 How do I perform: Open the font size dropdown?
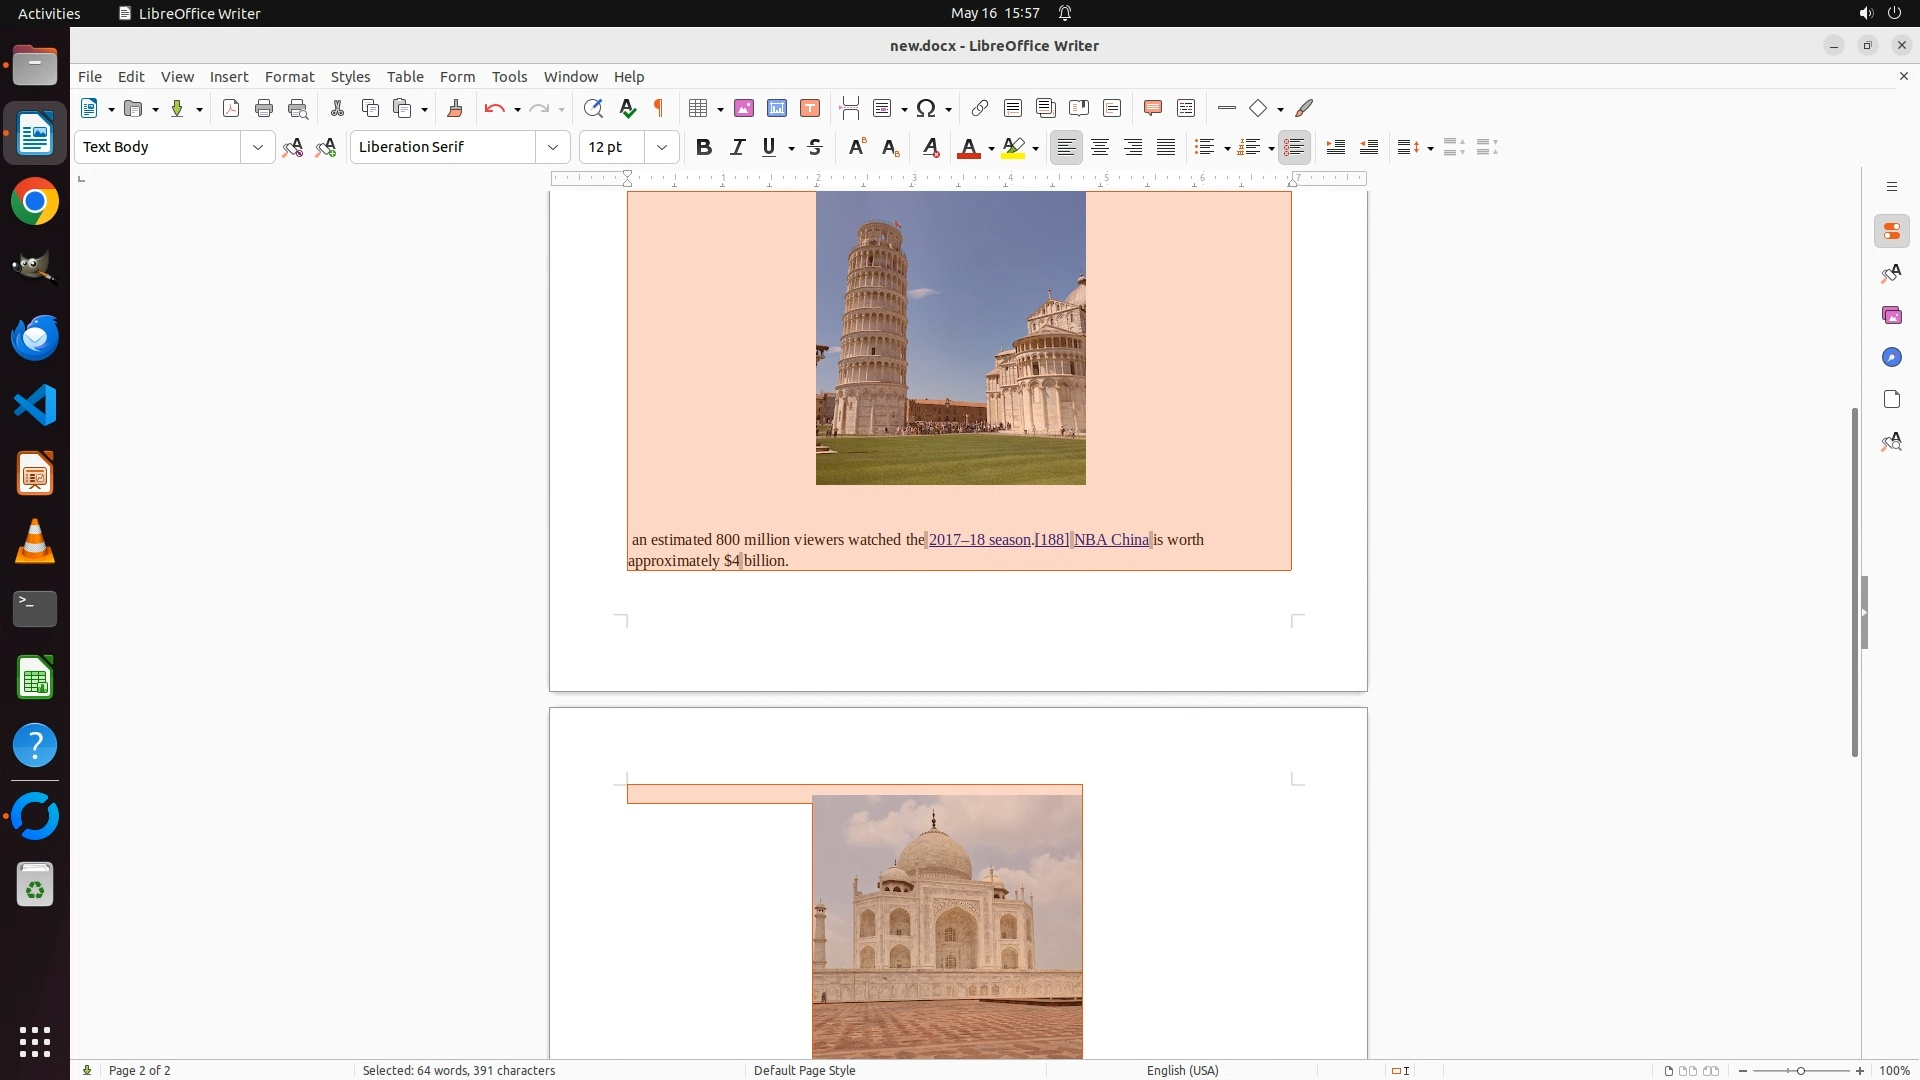pos(661,147)
